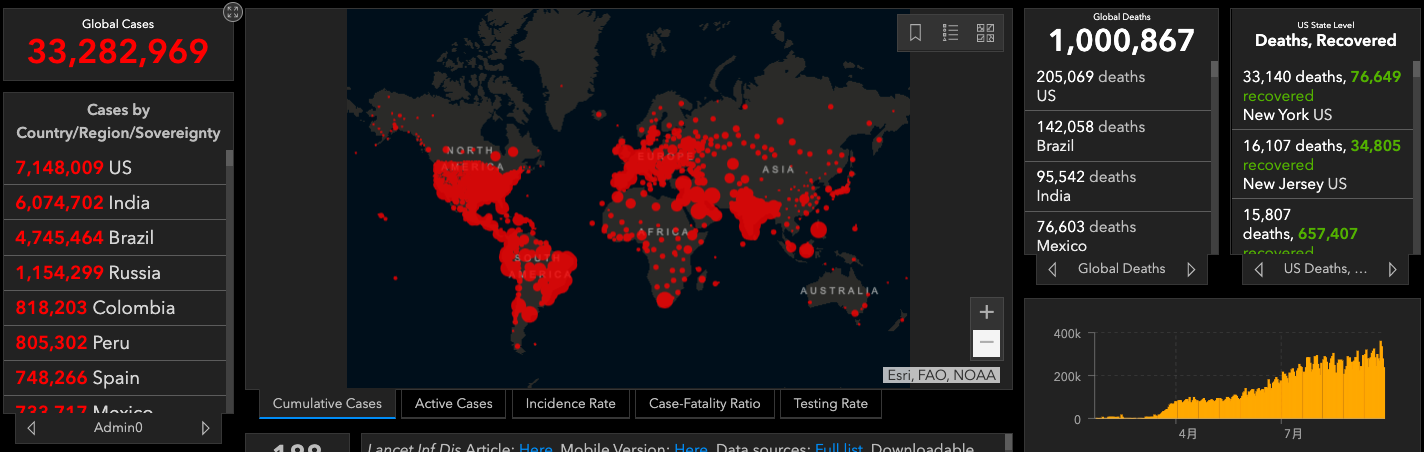Open the Mobile Version Here link

[x=690, y=447]
